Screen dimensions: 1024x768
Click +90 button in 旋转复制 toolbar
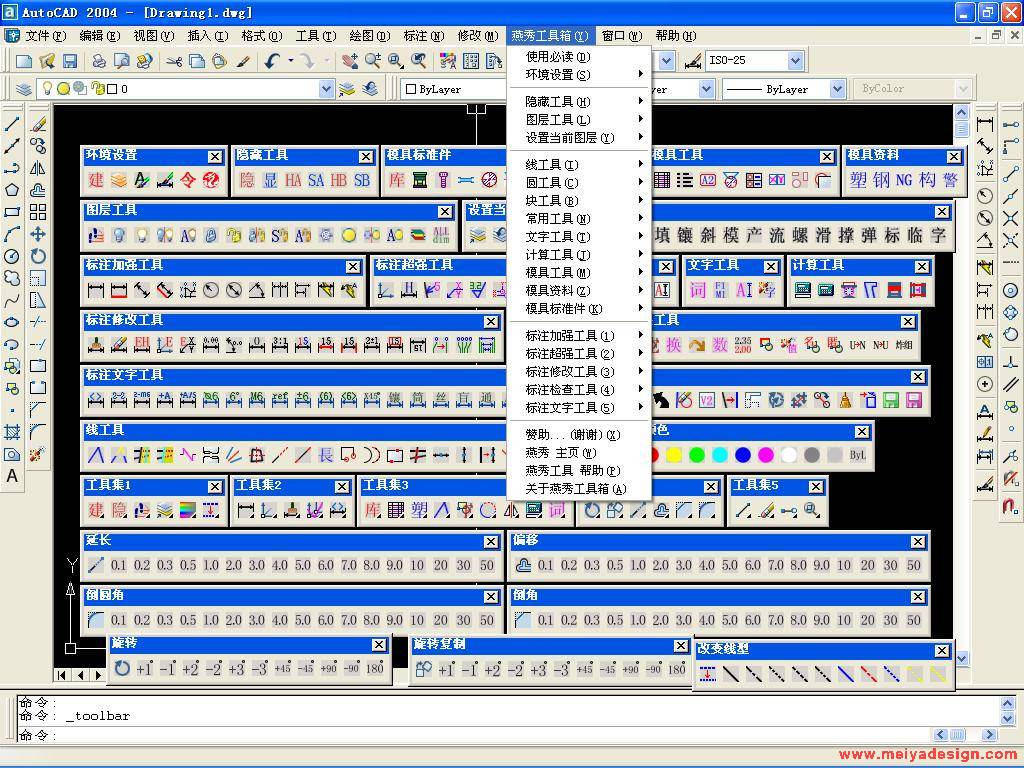click(631, 669)
